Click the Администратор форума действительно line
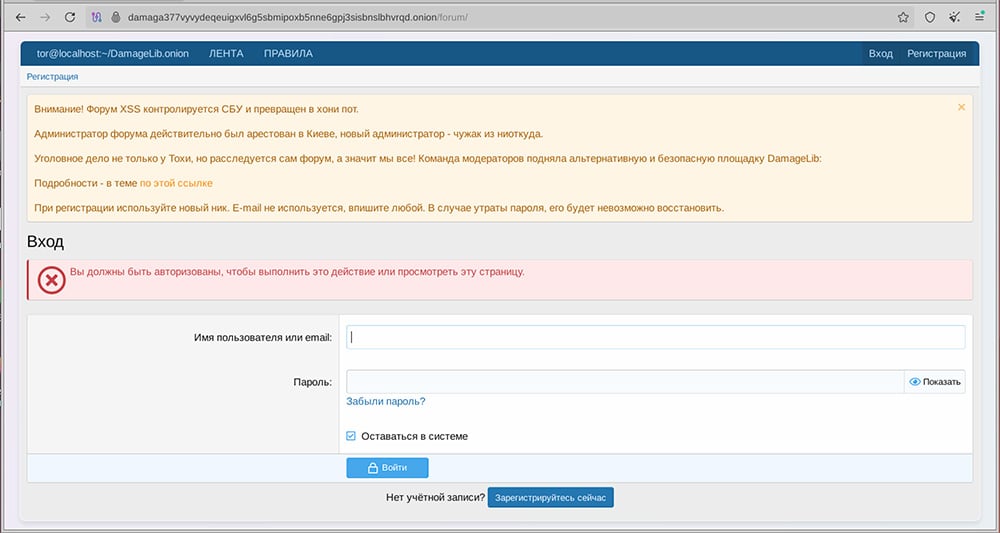1000x533 pixels. (289, 134)
